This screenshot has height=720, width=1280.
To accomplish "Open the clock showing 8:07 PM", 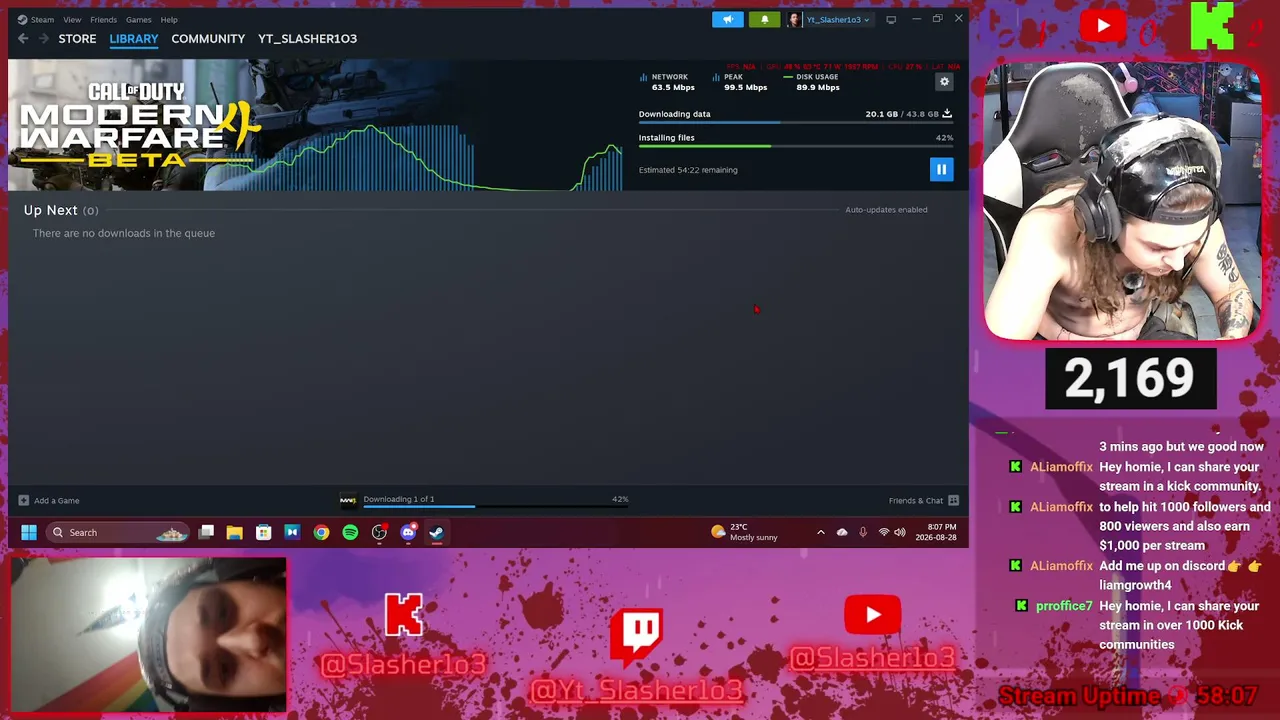I will pos(936,532).
